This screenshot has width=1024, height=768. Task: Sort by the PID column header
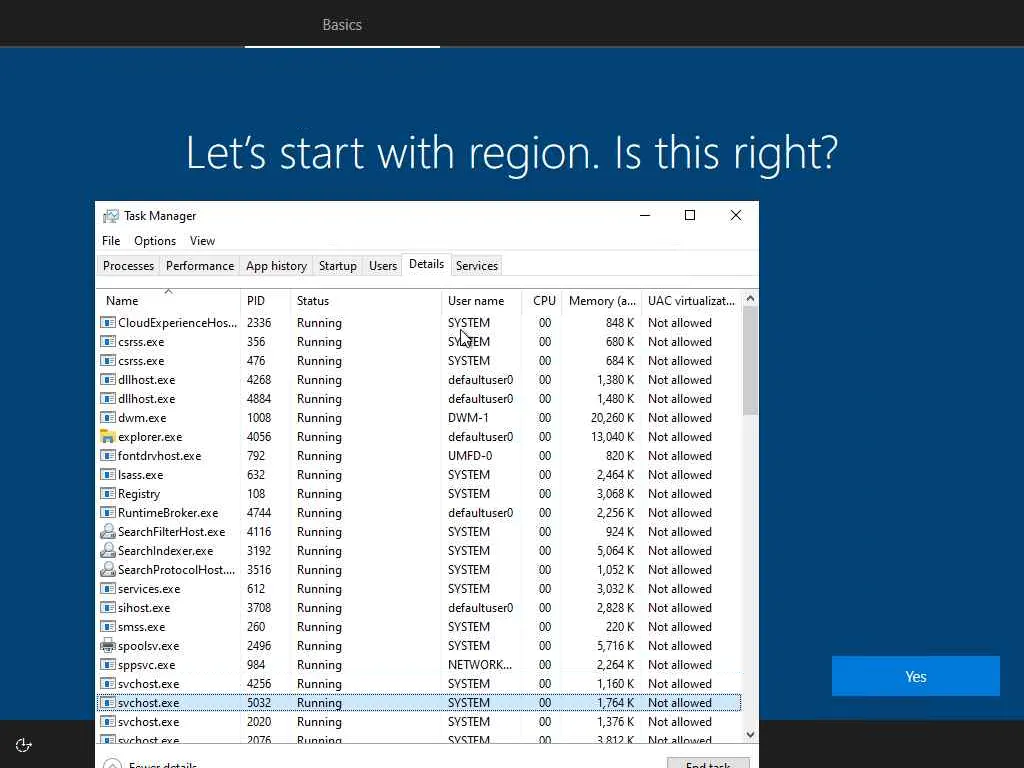pyautogui.click(x=265, y=301)
